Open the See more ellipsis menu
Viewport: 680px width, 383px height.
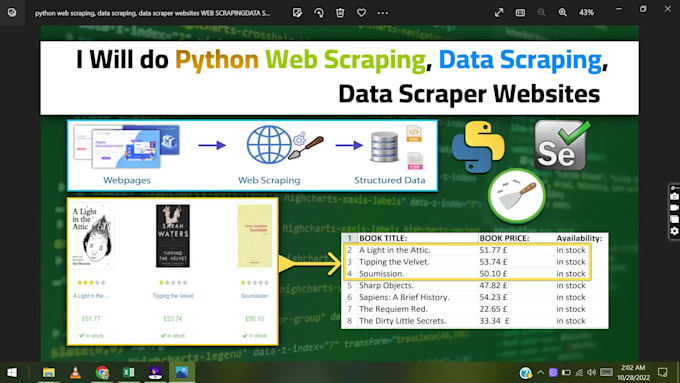click(382, 13)
